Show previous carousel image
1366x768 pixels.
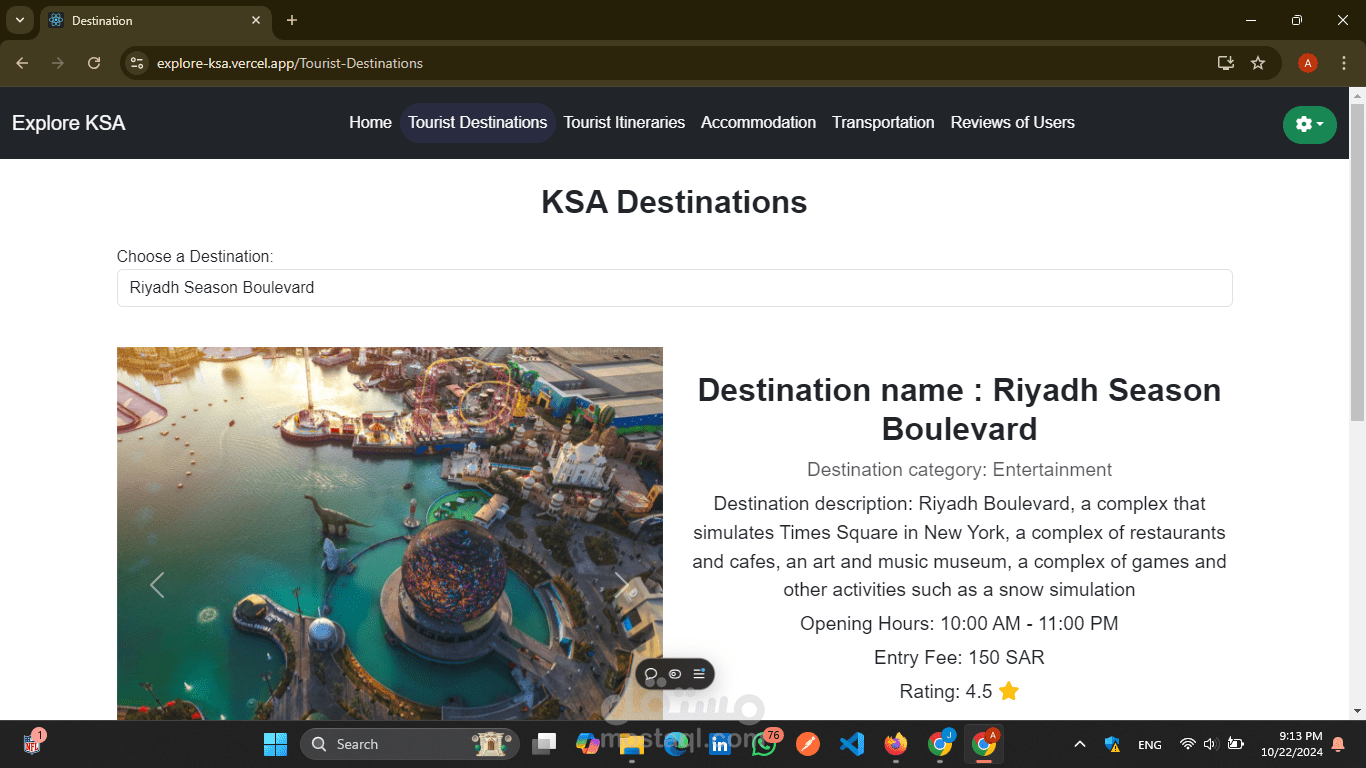click(x=157, y=585)
